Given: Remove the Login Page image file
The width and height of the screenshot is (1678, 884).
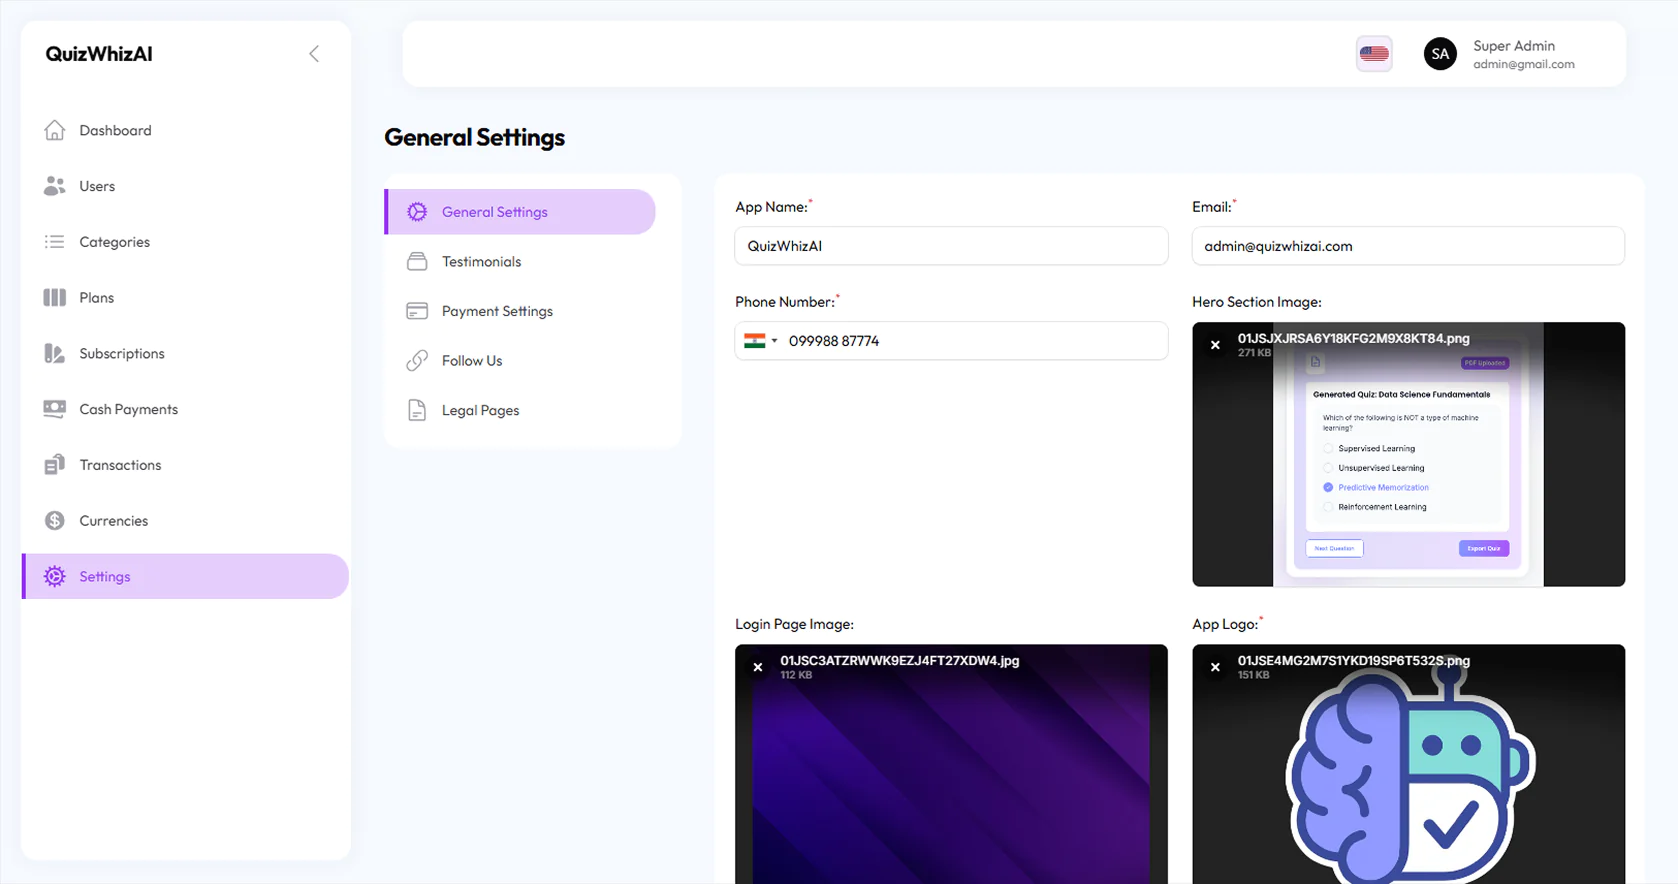Looking at the screenshot, I should (x=758, y=667).
